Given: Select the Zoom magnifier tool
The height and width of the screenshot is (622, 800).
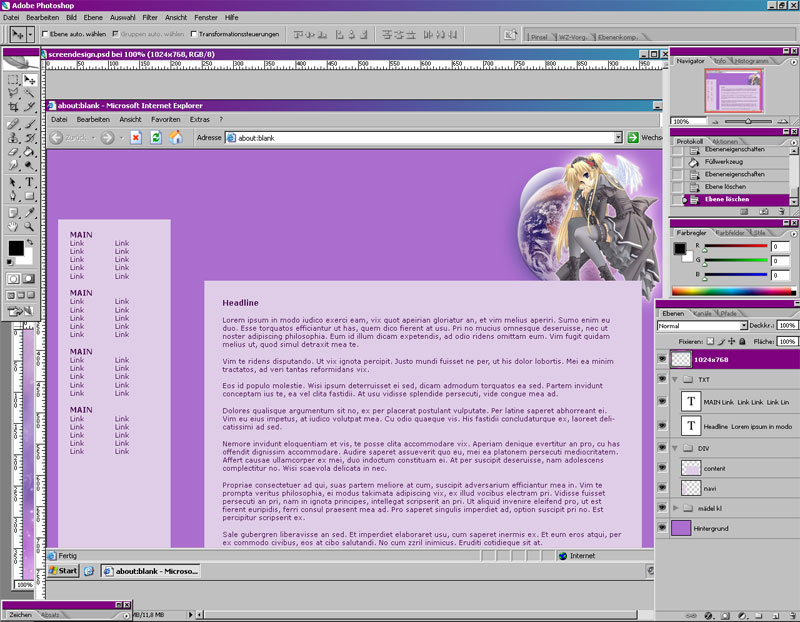Looking at the screenshot, I should click(30, 226).
